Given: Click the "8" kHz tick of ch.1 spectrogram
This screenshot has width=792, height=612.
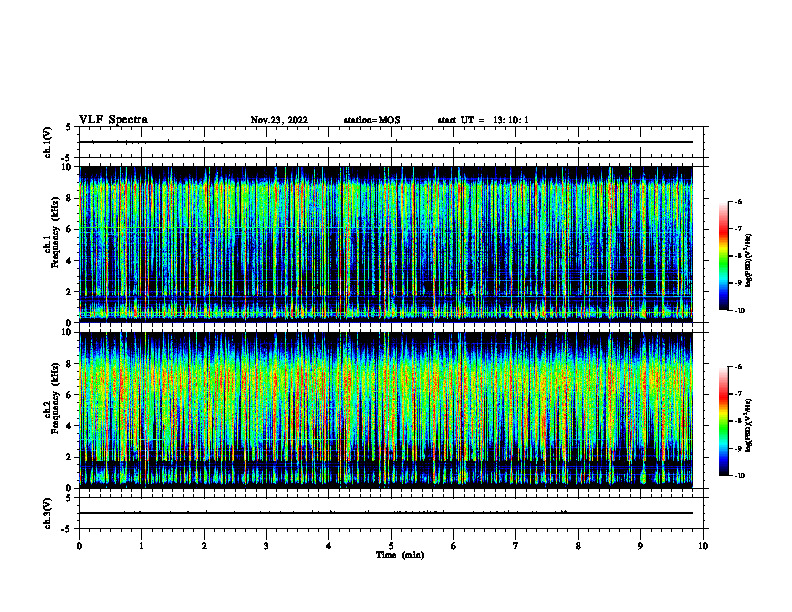Looking at the screenshot, I should tap(70, 198).
